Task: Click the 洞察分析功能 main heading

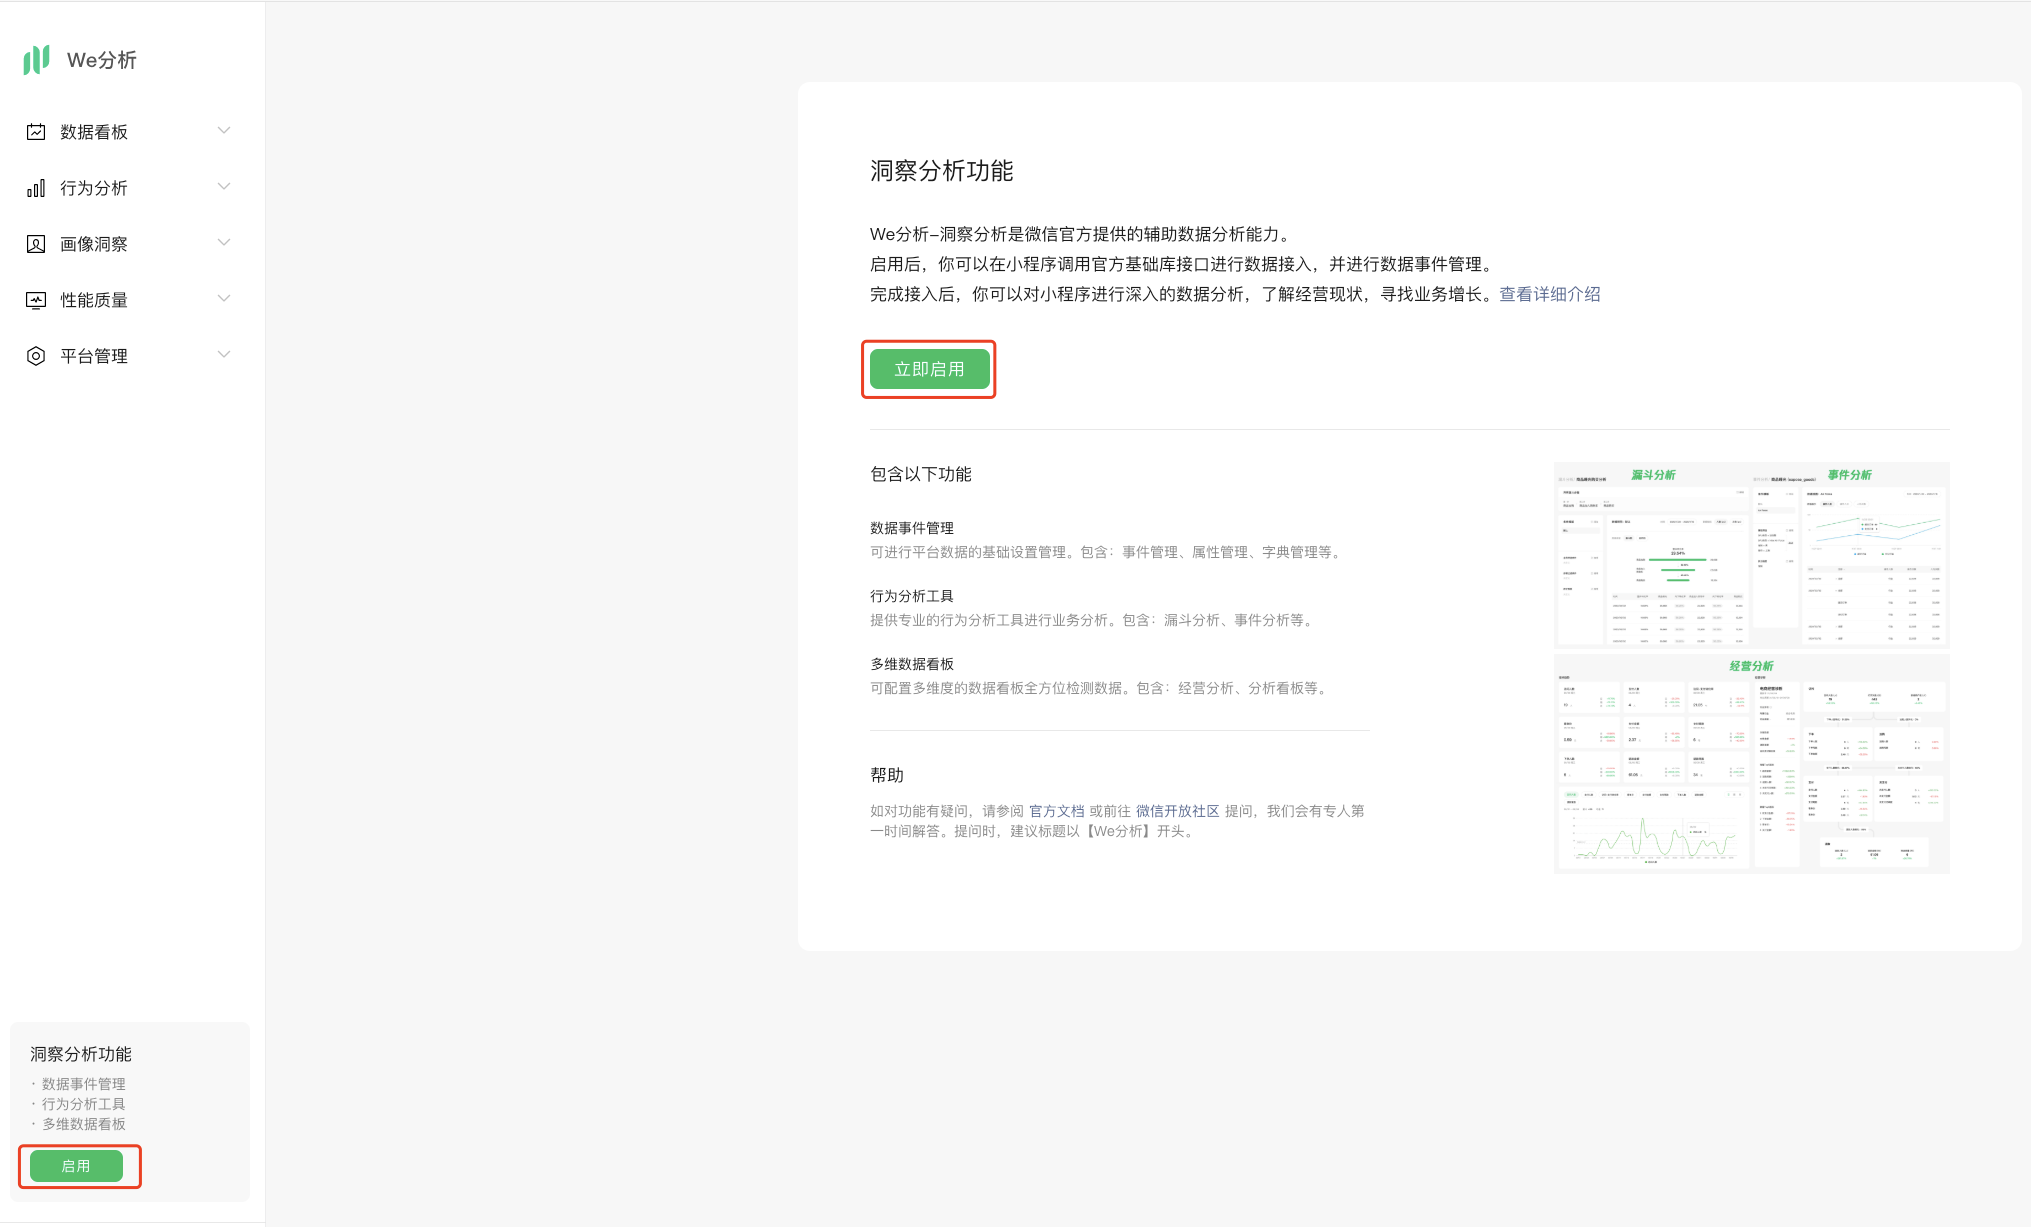Action: [941, 171]
